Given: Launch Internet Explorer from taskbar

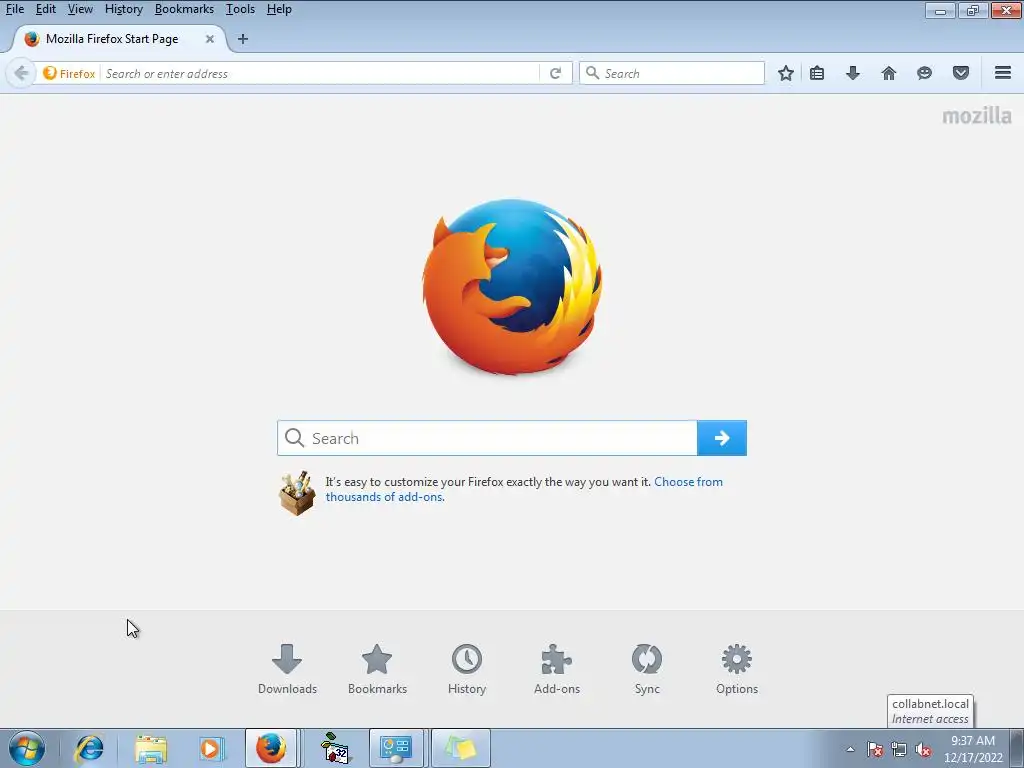Looking at the screenshot, I should 89,748.
